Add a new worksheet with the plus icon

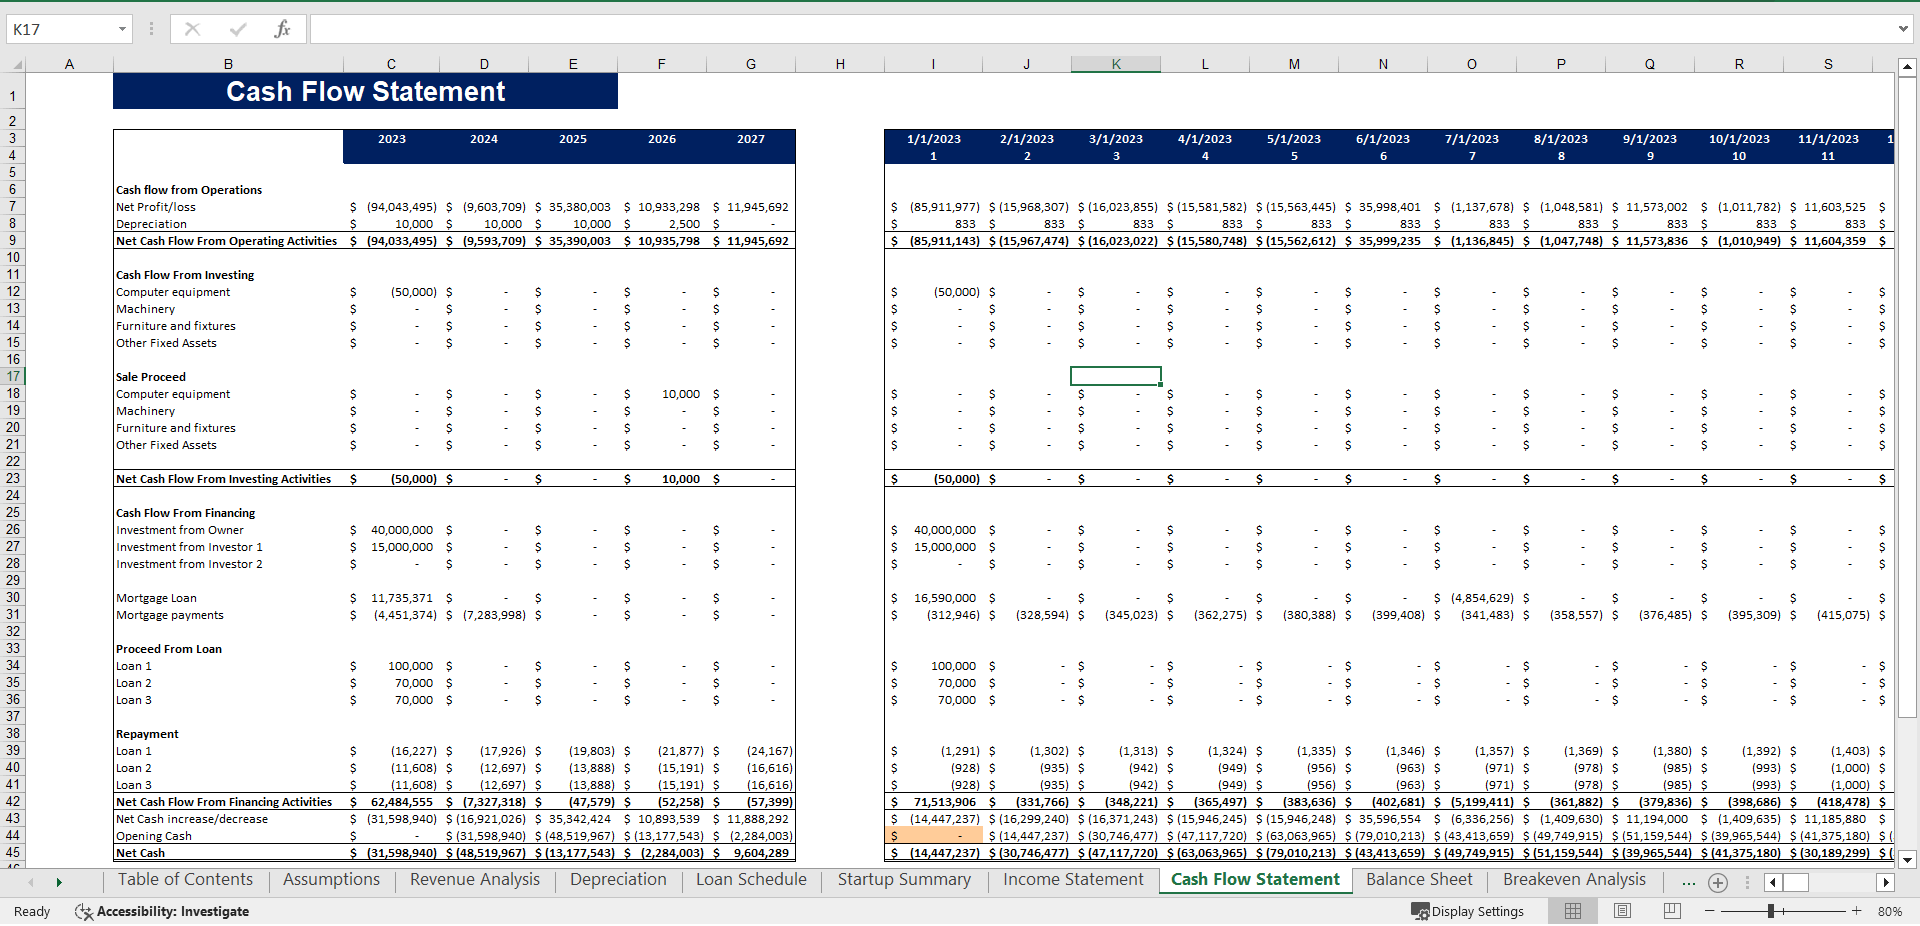coord(1718,882)
